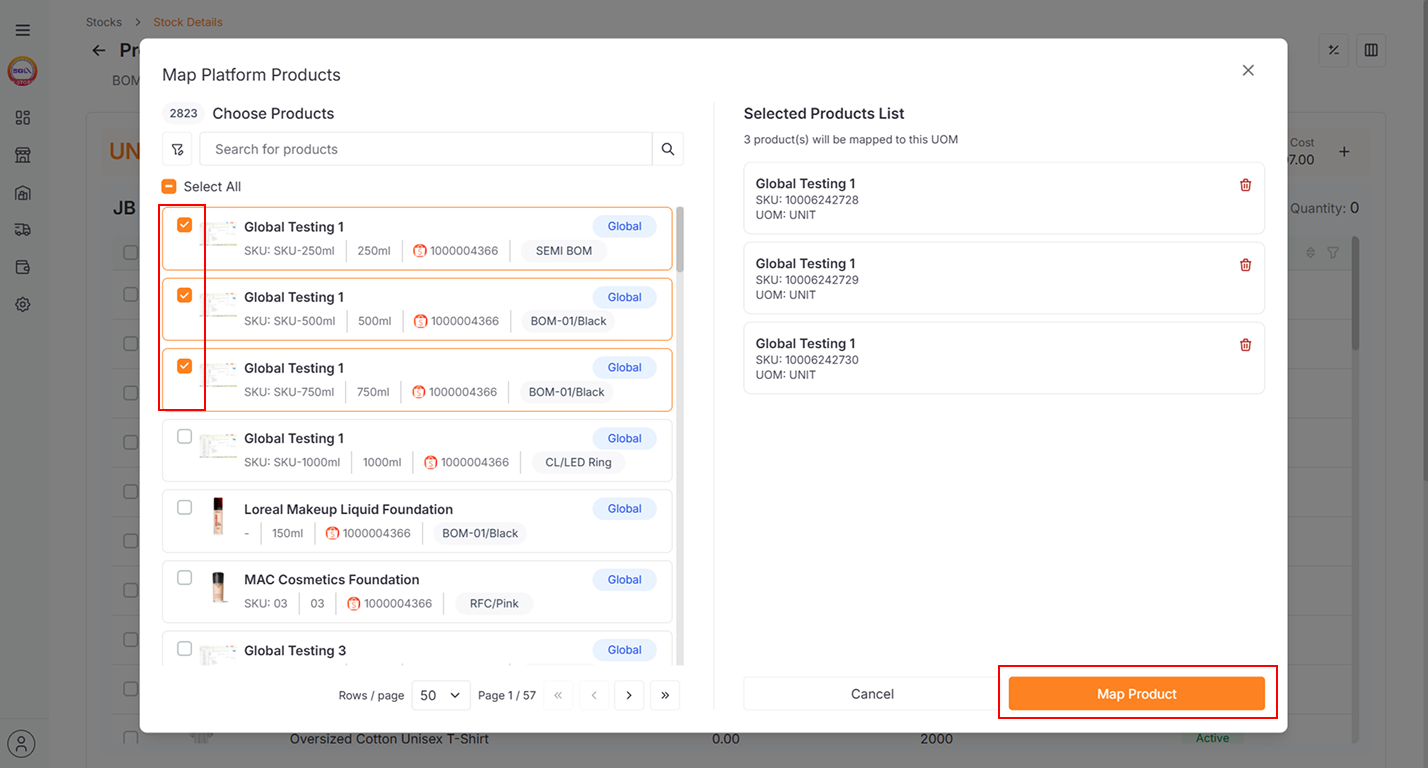Open the rows per page dropdown

click(x=440, y=694)
